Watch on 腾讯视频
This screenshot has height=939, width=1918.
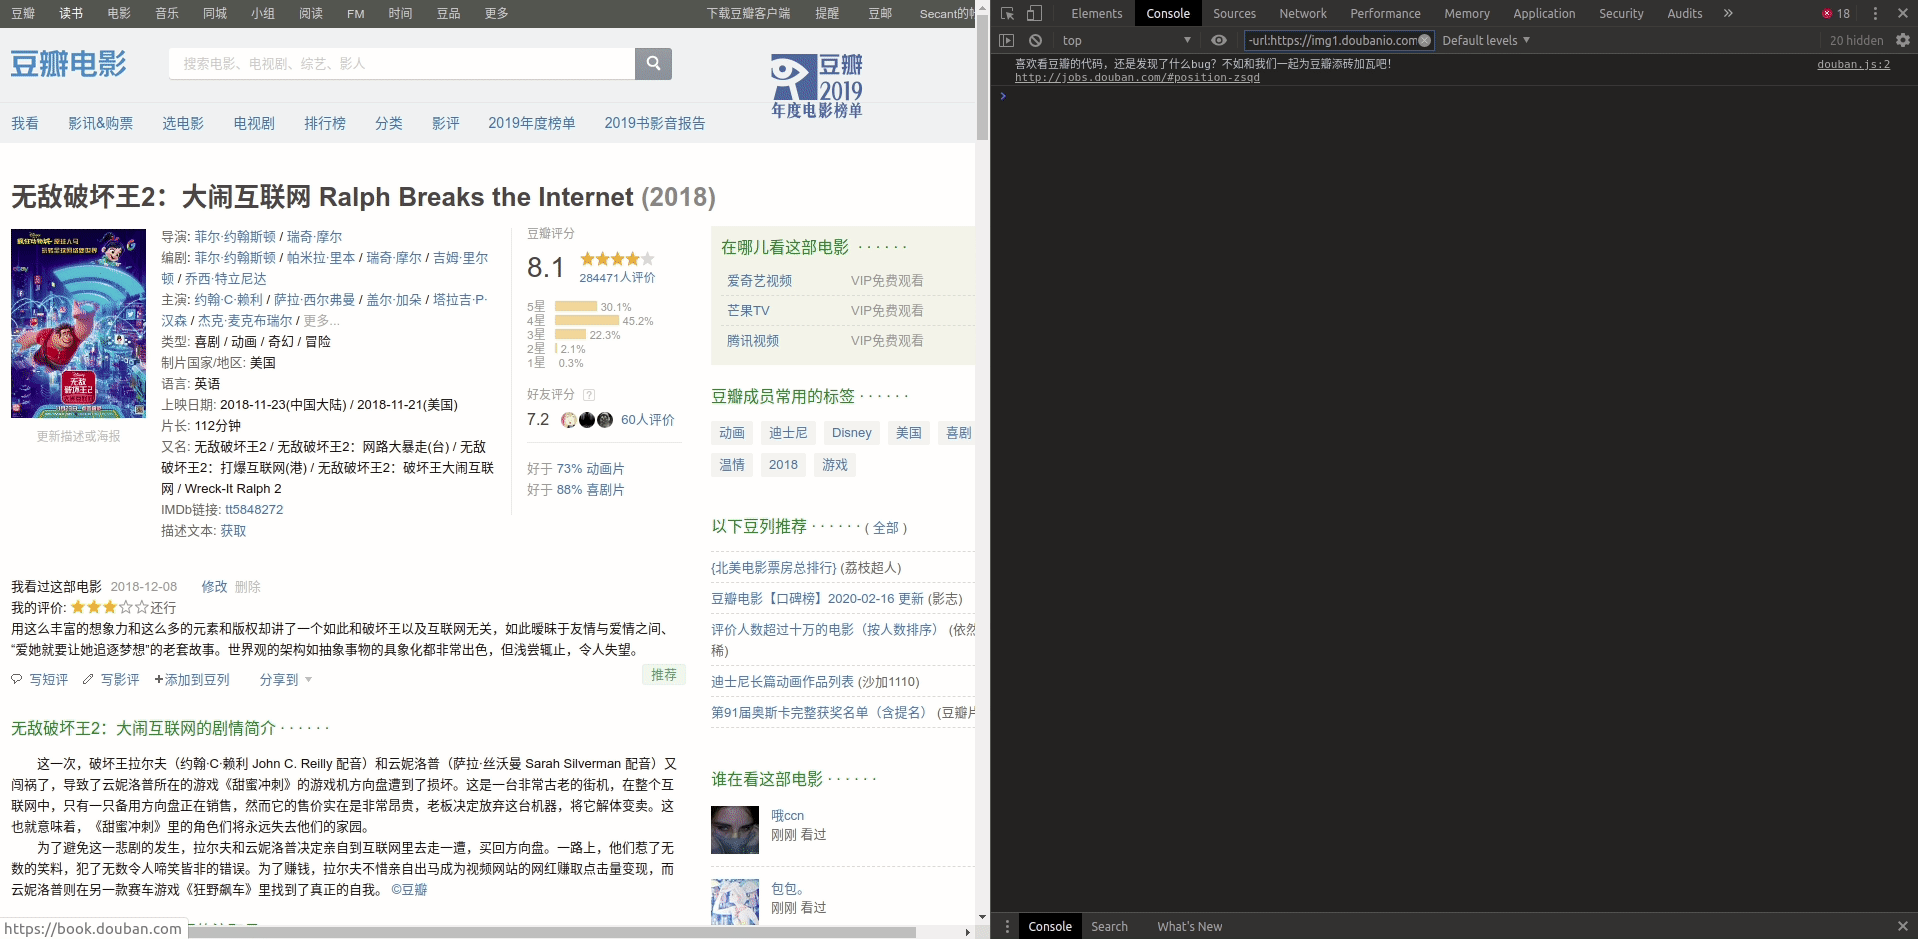tap(753, 341)
